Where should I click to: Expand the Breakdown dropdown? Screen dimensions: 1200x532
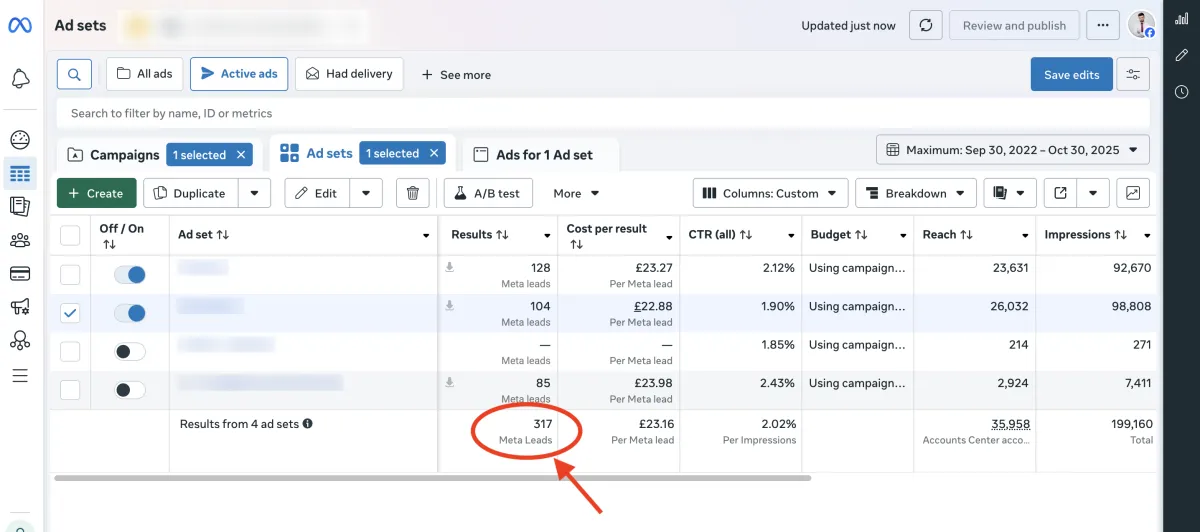(916, 193)
